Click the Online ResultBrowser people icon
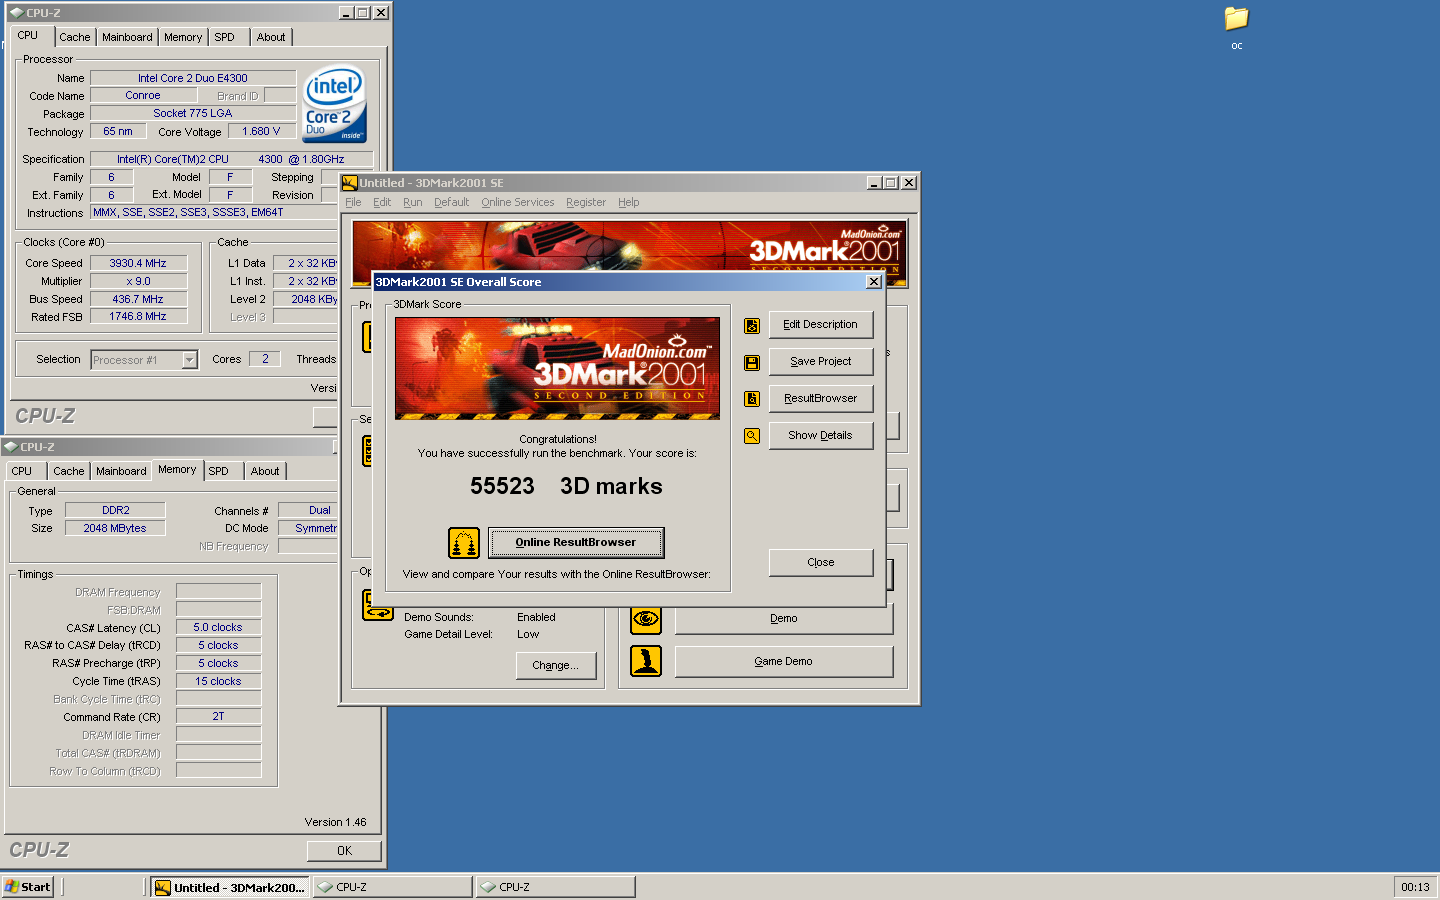Image resolution: width=1440 pixels, height=900 pixels. coord(464,543)
